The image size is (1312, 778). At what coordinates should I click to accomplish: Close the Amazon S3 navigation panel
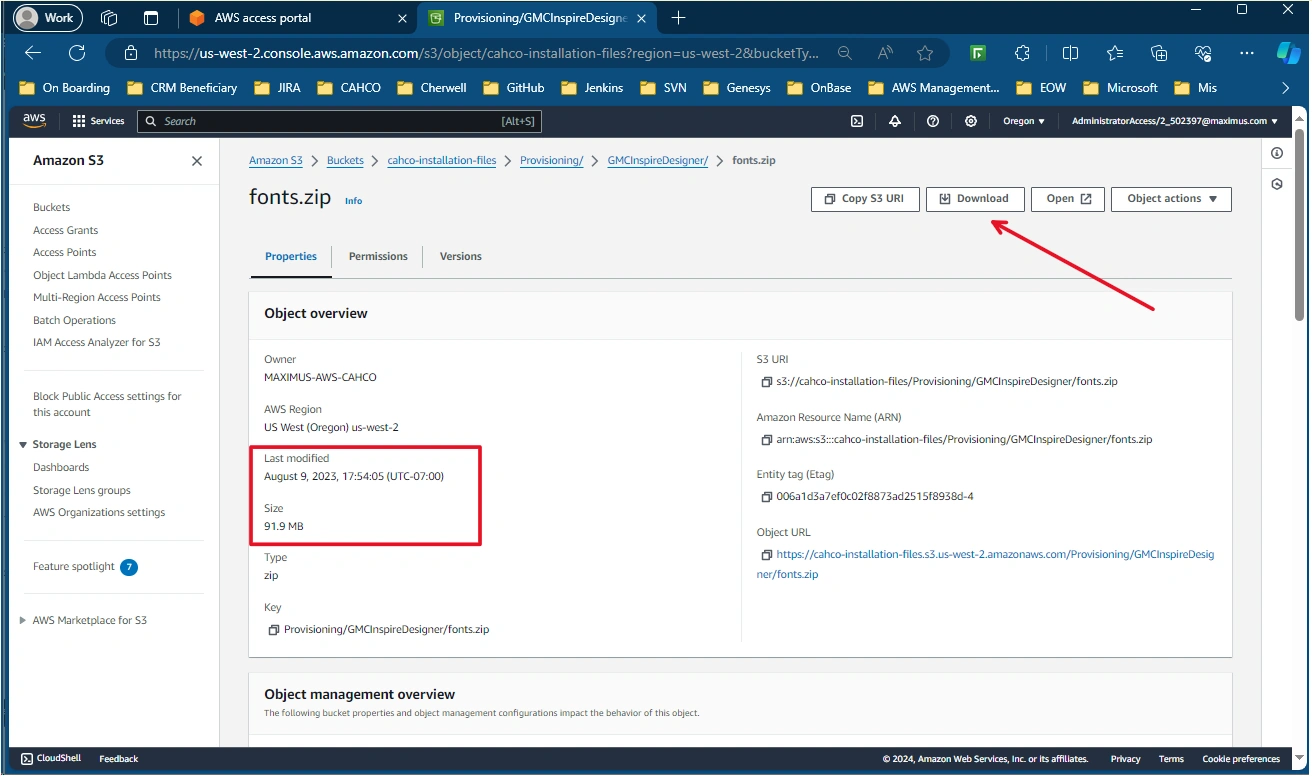pyautogui.click(x=197, y=161)
